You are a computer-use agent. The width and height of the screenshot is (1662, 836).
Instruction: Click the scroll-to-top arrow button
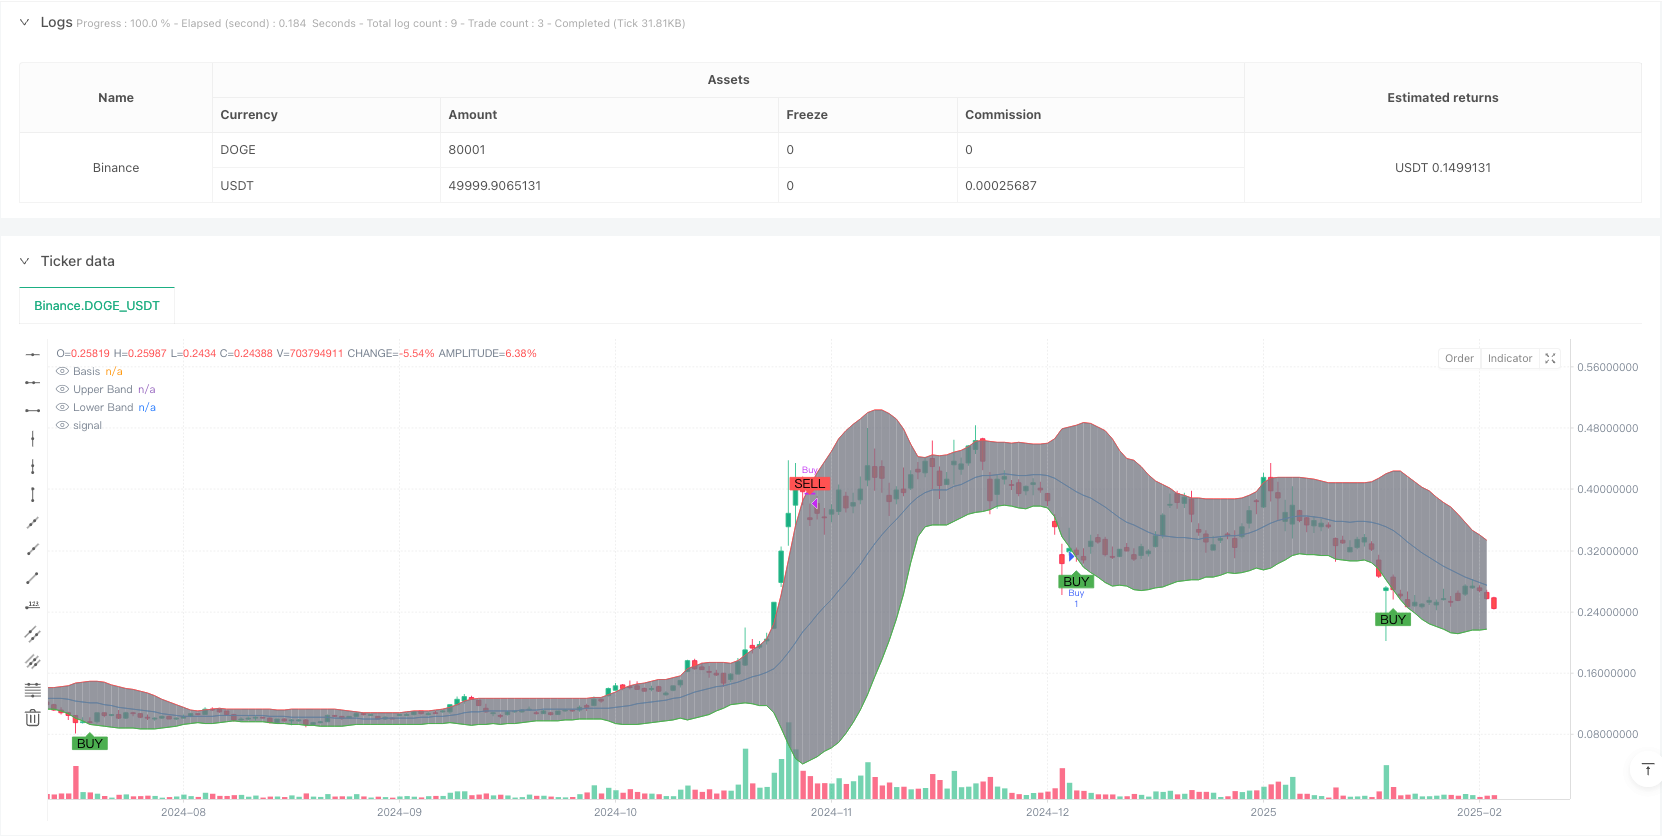[x=1647, y=769]
